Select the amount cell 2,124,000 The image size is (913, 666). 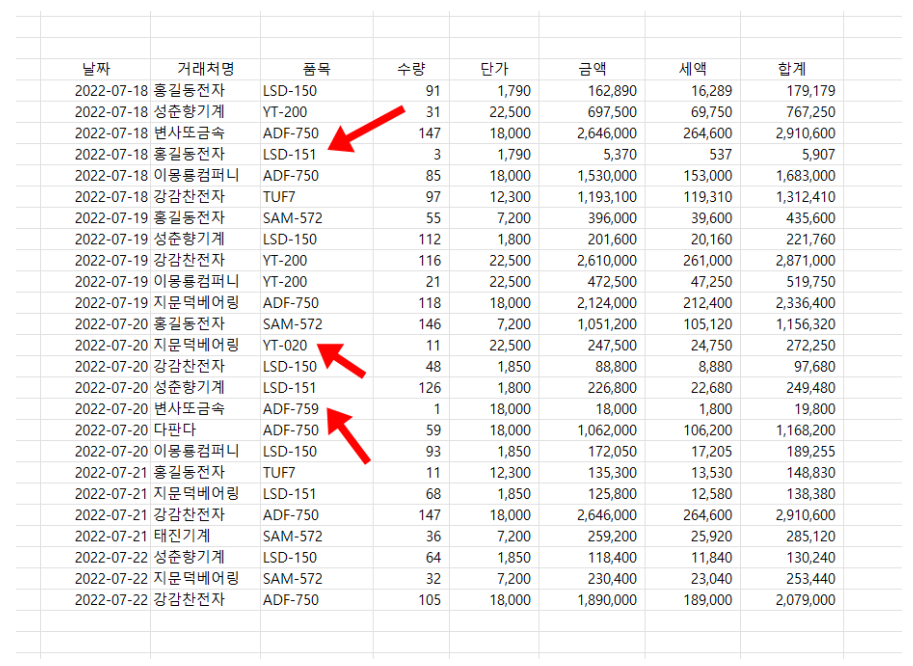click(592, 303)
